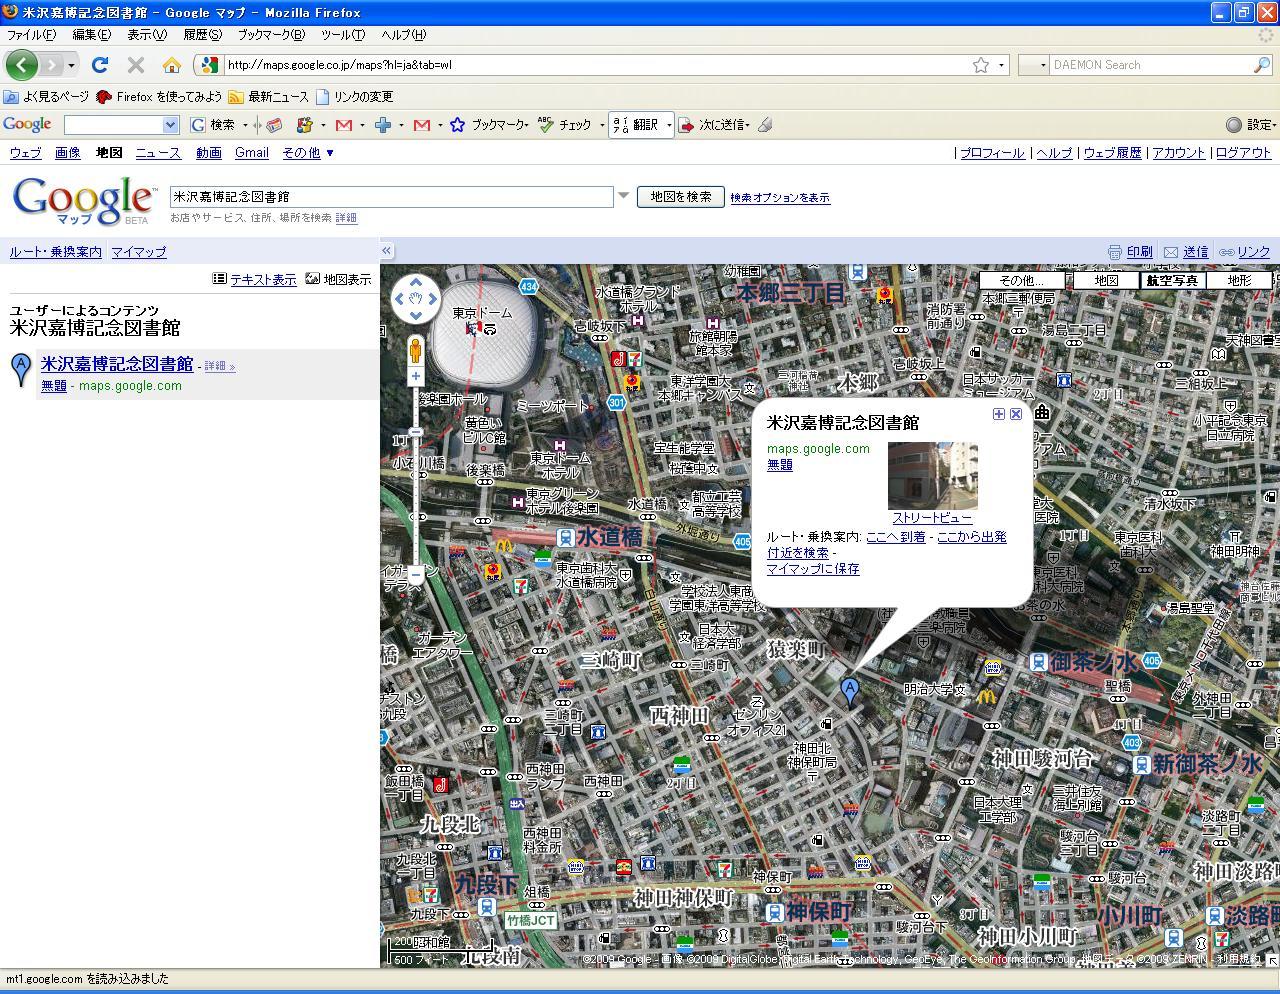Click the Google Toolbar 検索 button
Screen dimensions: 1280x994
pos(214,125)
